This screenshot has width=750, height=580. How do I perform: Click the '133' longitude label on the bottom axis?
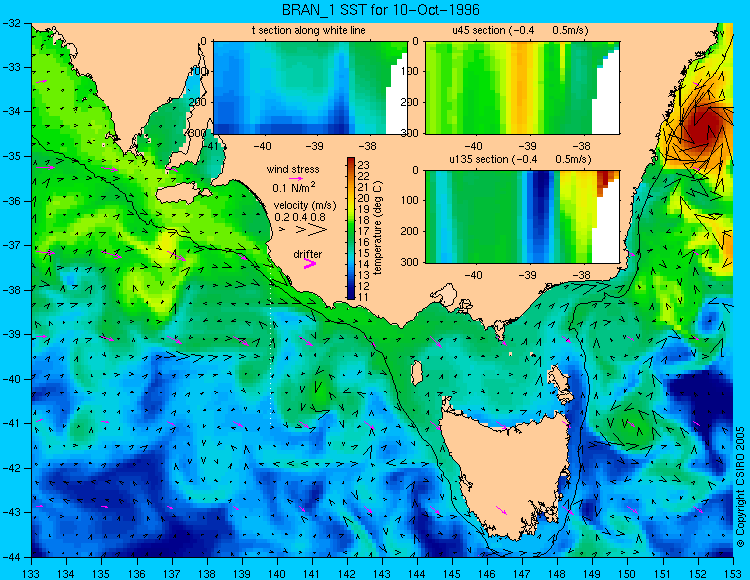(32, 574)
